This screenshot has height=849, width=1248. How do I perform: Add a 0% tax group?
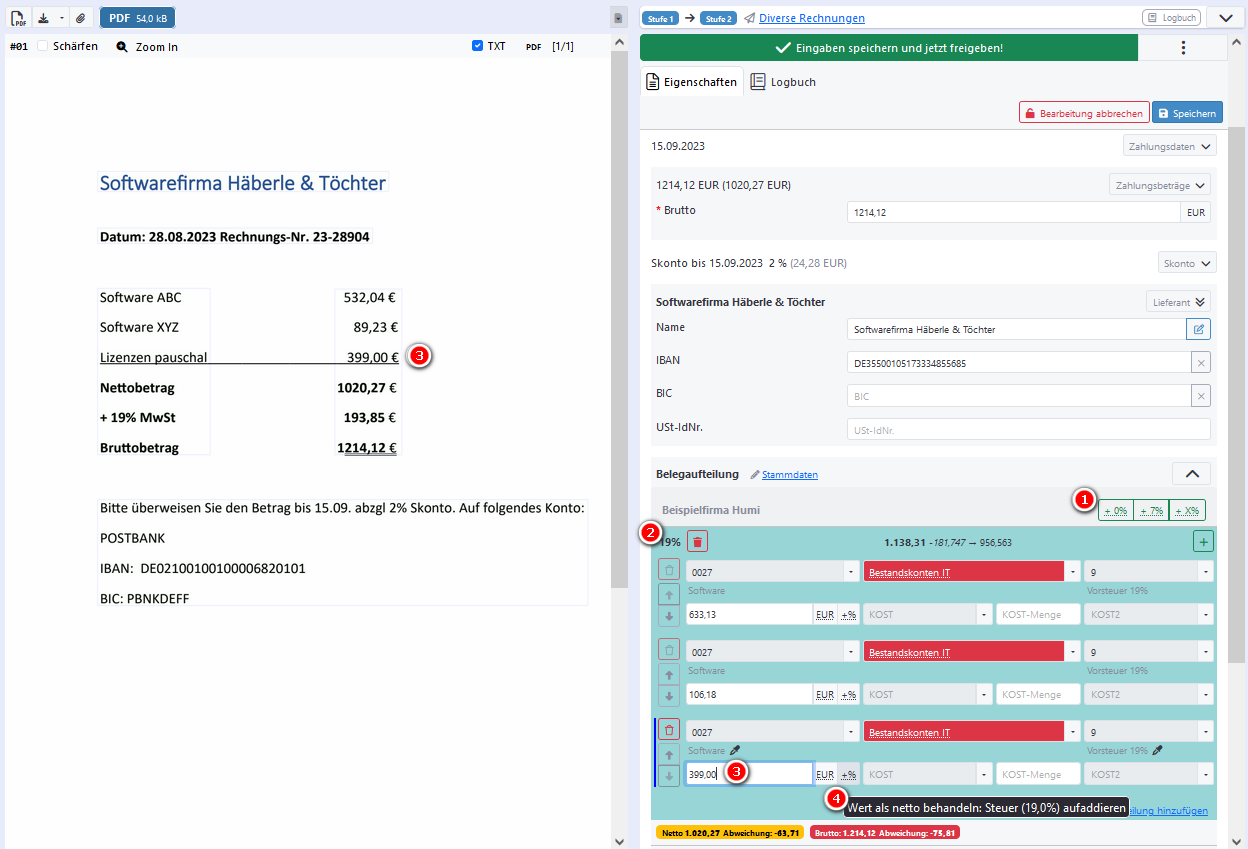(1116, 510)
